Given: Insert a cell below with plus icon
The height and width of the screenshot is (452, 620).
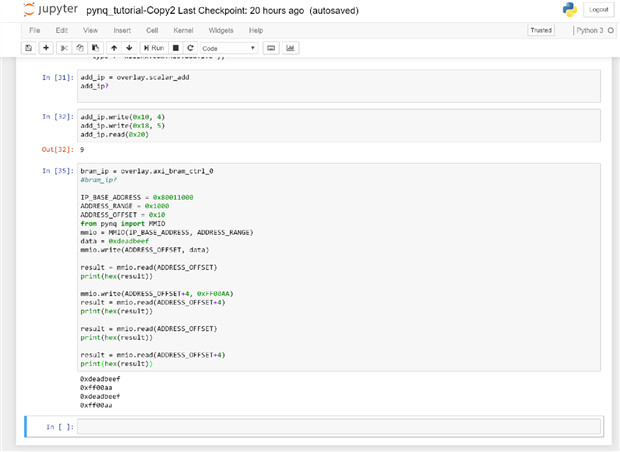Looking at the screenshot, I should click(46, 48).
